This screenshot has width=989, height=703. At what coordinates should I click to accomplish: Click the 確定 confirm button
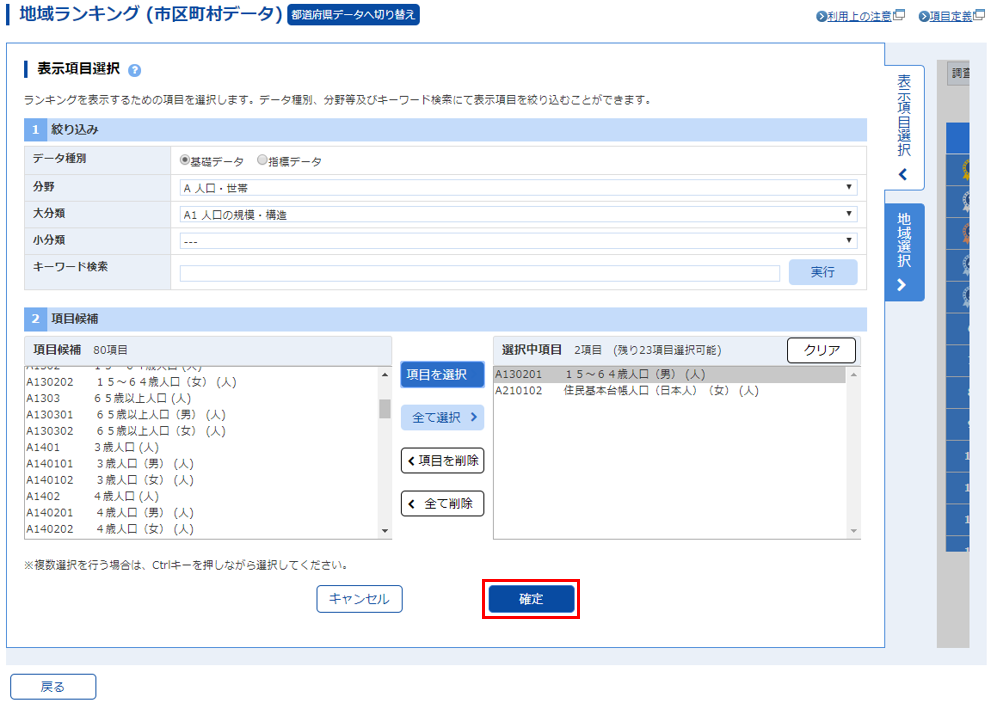pyautogui.click(x=531, y=599)
